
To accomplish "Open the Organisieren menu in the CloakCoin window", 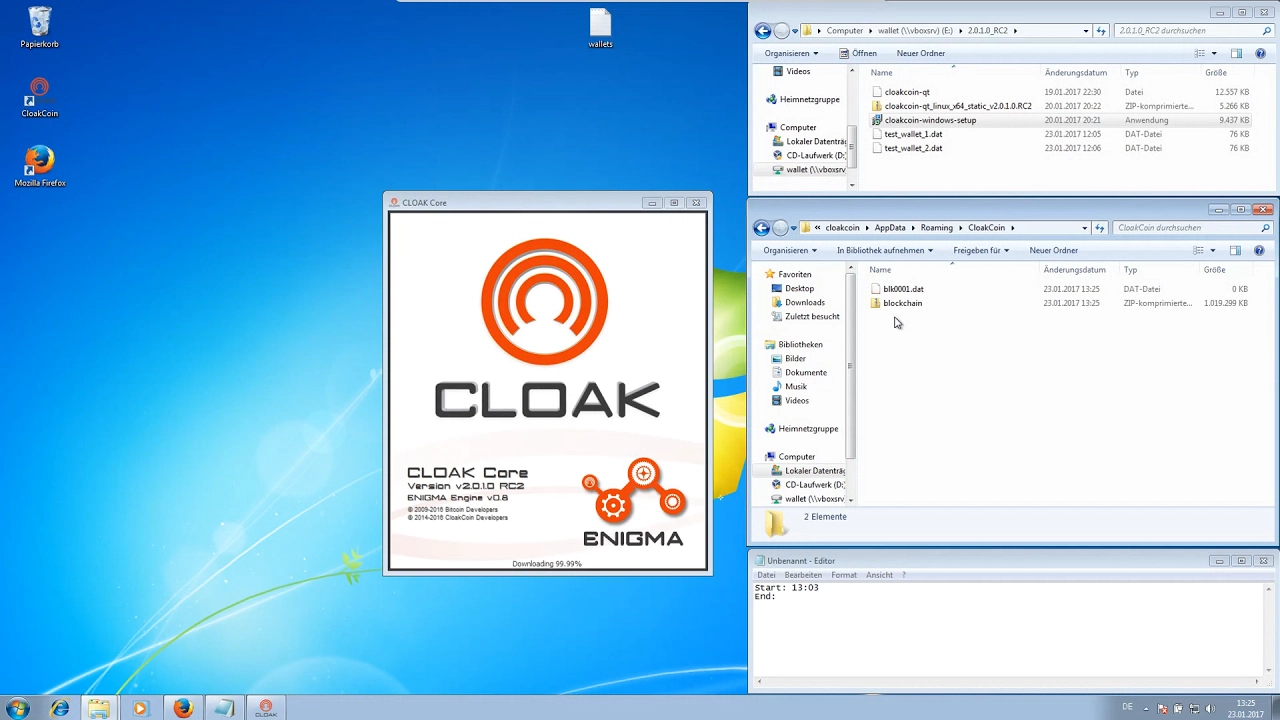I will [790, 250].
